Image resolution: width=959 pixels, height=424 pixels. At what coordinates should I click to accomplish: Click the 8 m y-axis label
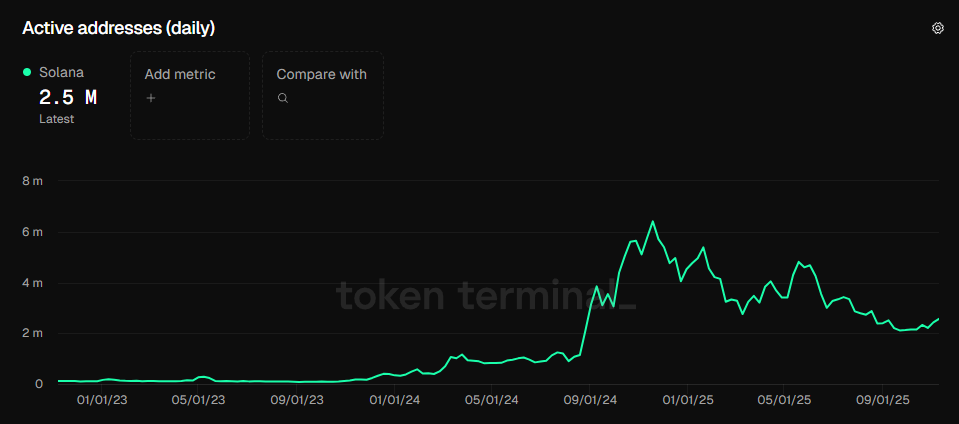(32, 182)
